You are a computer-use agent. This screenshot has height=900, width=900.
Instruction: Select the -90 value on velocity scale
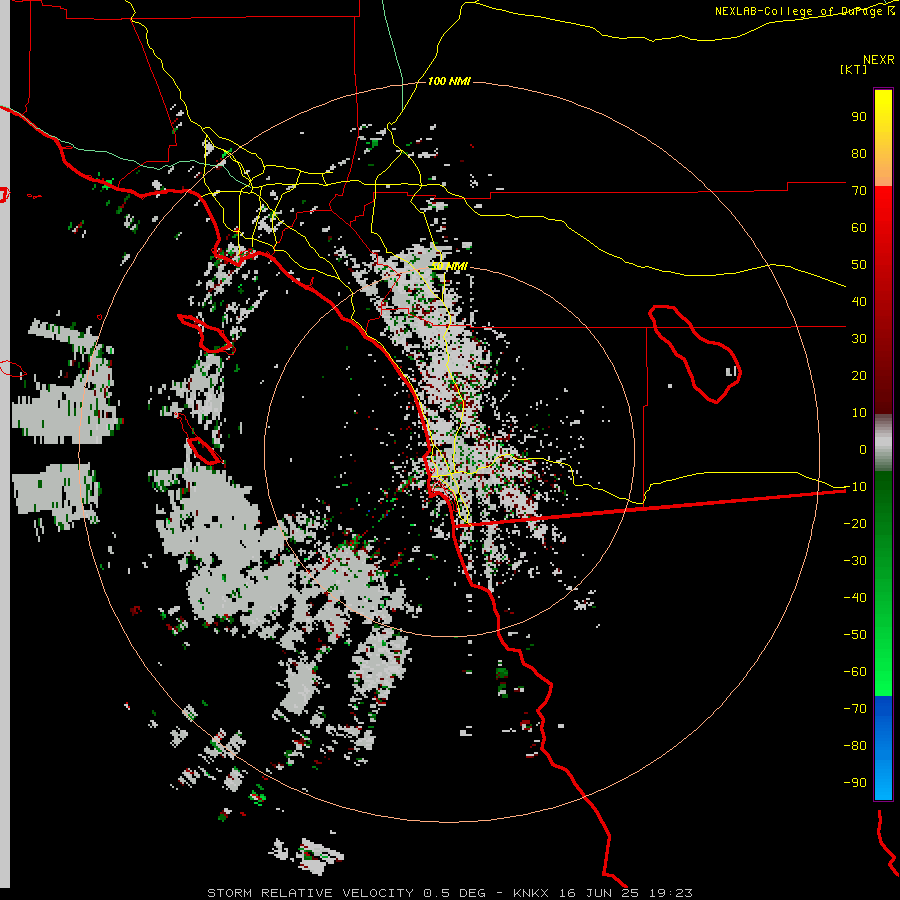pyautogui.click(x=855, y=783)
